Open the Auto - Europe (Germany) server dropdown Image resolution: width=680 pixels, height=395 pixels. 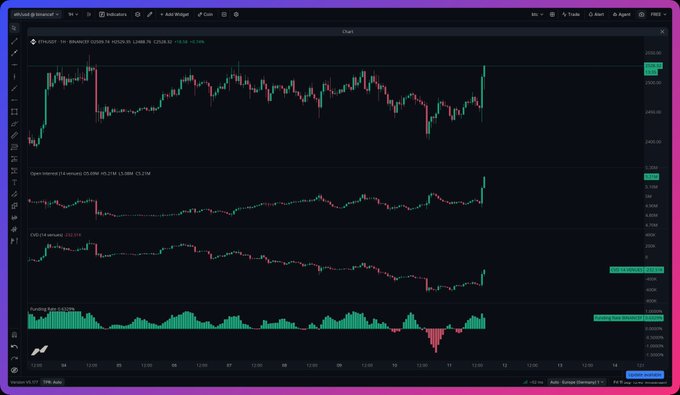pyautogui.click(x=577, y=382)
